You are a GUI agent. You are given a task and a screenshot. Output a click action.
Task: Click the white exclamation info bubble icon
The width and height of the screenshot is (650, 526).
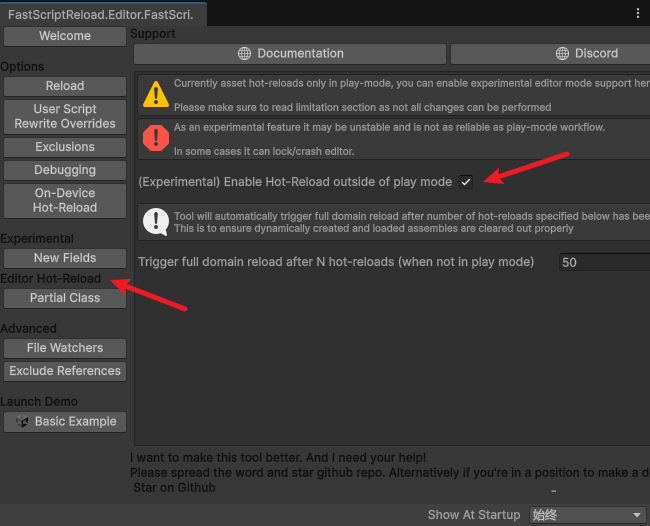[x=156, y=222]
